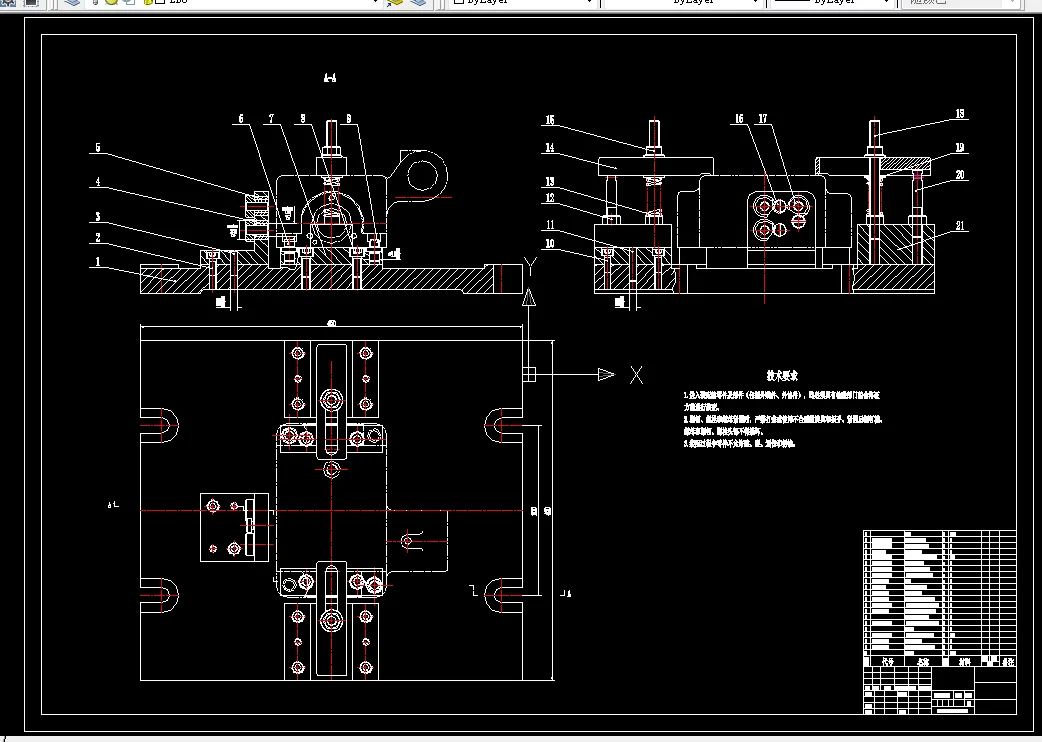Select the A-A section view label
This screenshot has width=1042, height=742.
(330, 78)
